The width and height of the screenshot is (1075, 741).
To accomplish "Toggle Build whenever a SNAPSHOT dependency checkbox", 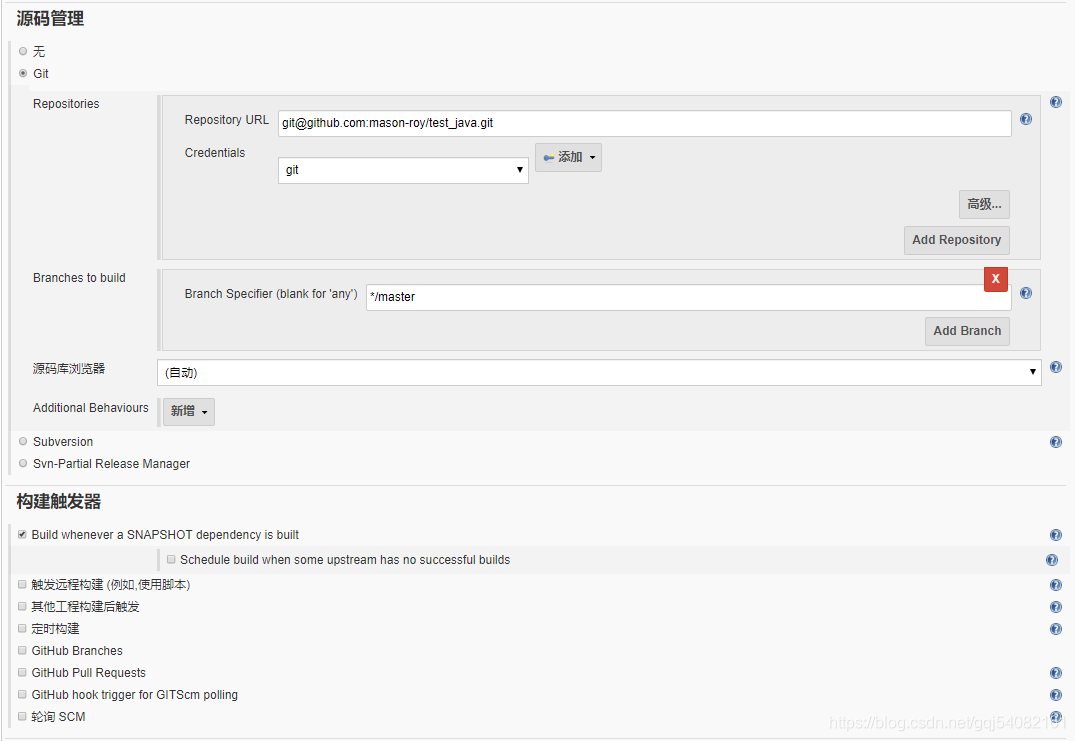I will pyautogui.click(x=22, y=535).
